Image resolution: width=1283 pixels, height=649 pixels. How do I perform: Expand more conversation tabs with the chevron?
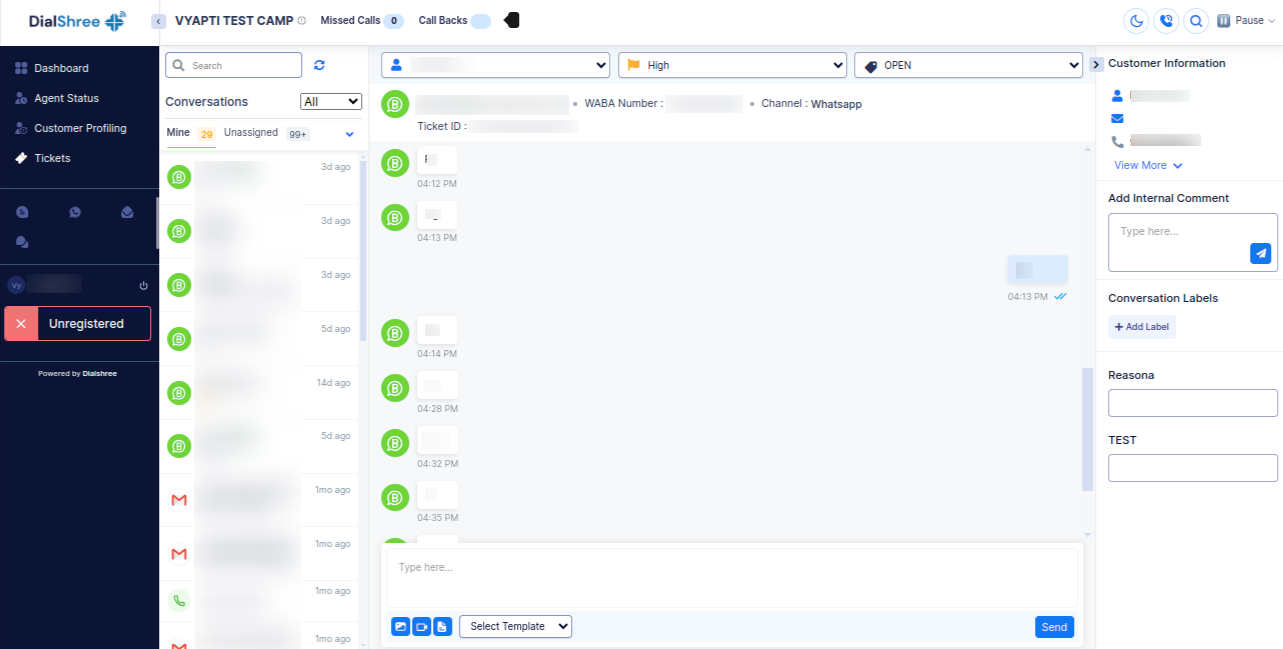click(350, 134)
